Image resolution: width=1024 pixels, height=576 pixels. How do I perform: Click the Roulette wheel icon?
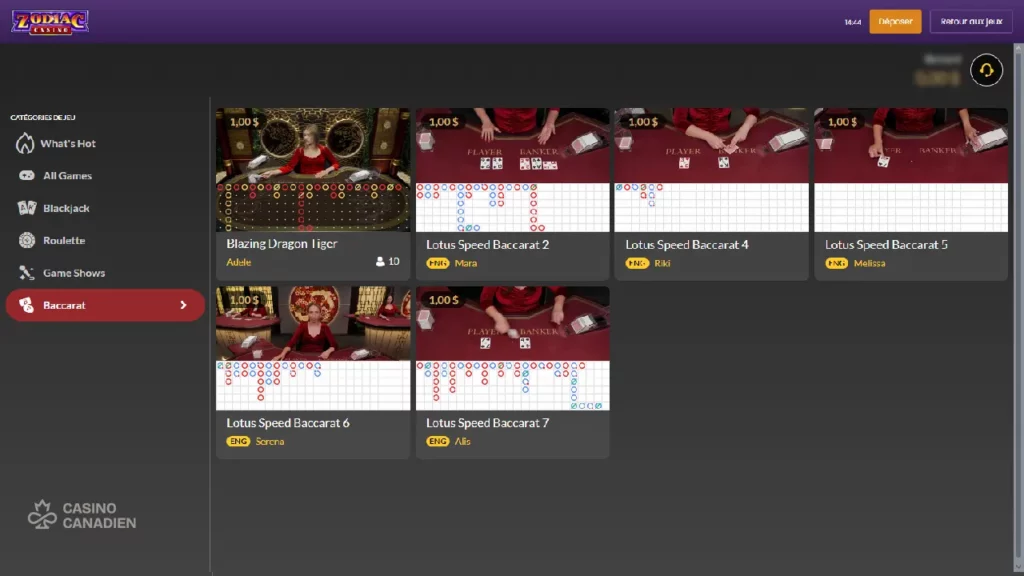coord(26,241)
